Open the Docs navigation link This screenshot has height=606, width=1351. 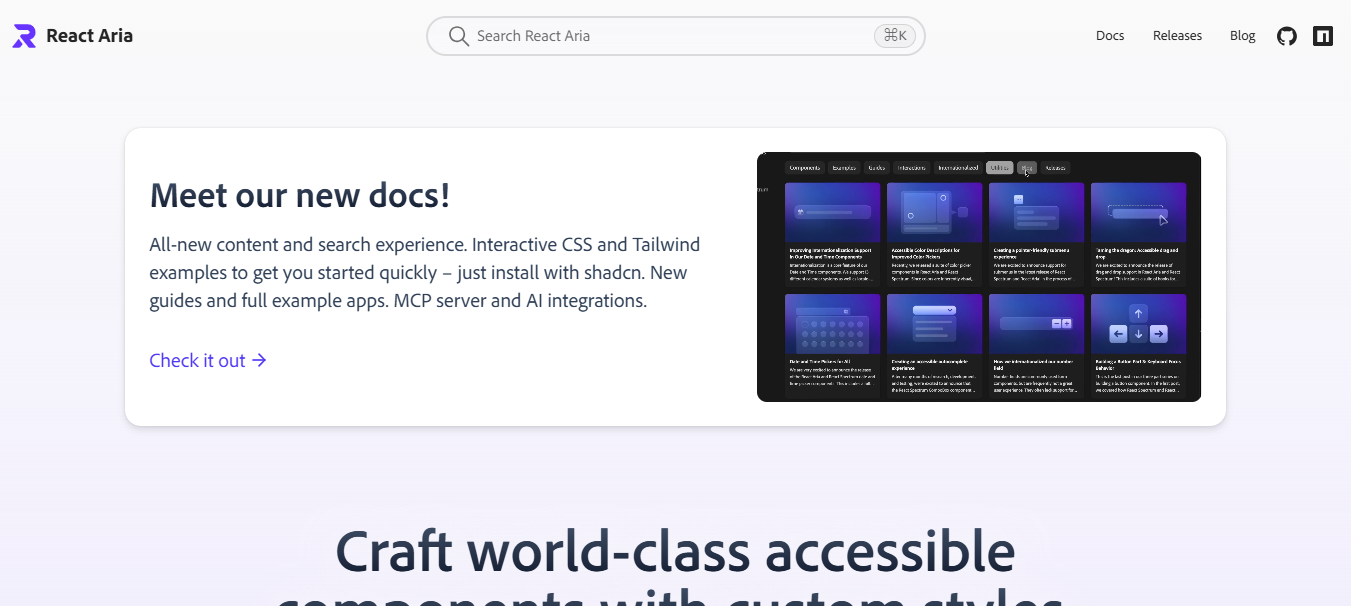1110,36
